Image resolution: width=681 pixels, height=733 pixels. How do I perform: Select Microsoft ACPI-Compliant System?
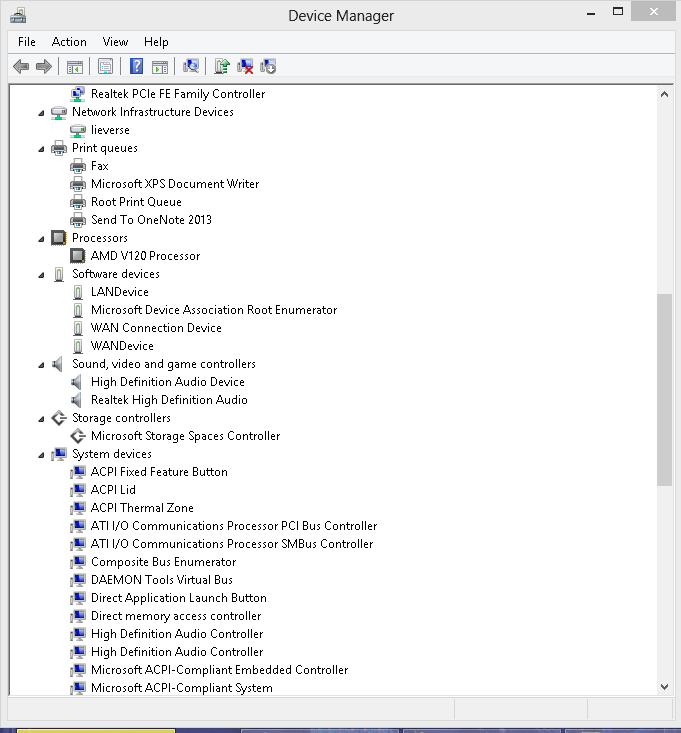(181, 688)
